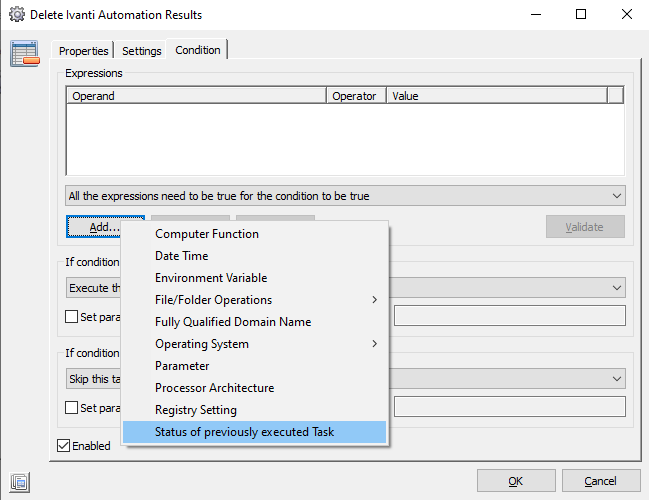The height and width of the screenshot is (500, 649).
Task: Click the Operand column header
Action: [196, 96]
